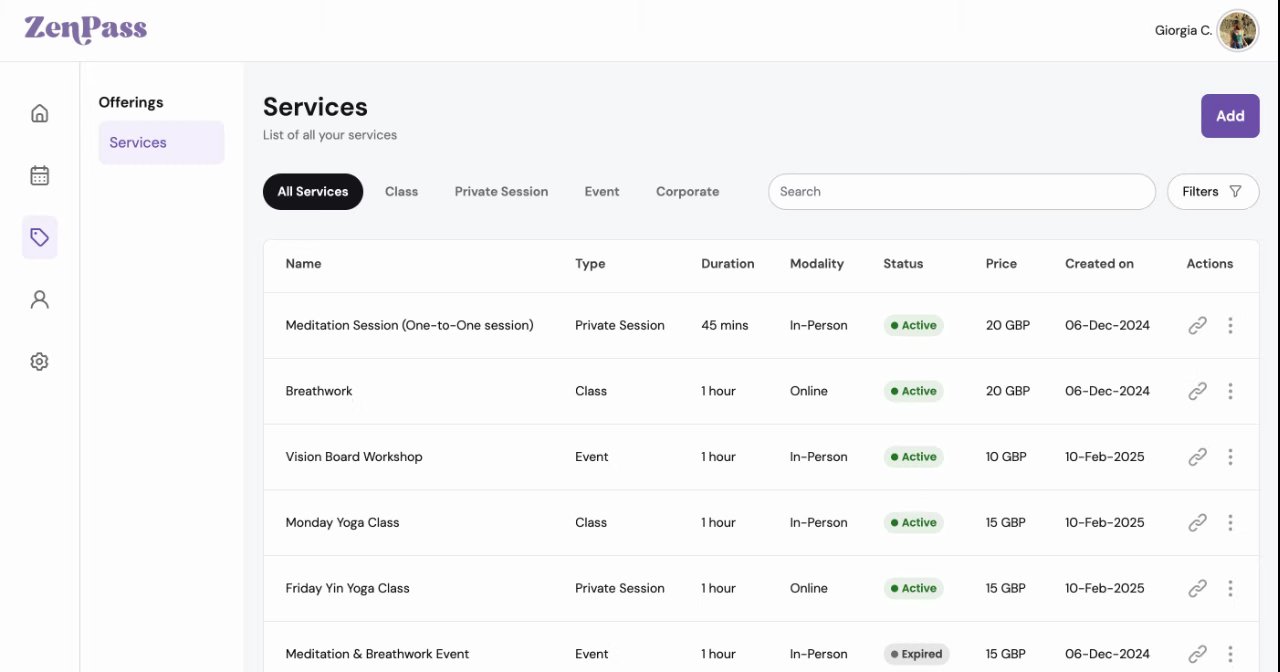The image size is (1280, 672).
Task: Click the Add service button
Action: click(1229, 116)
